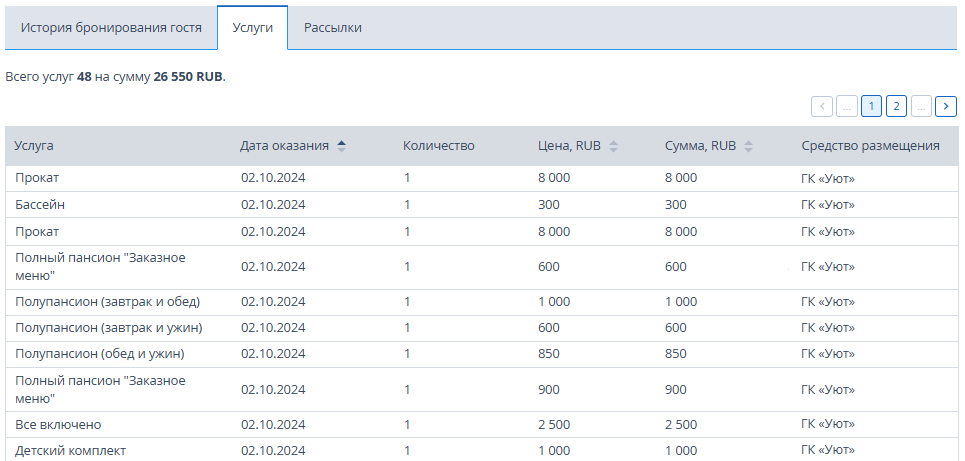Screen dimensions: 965x461
Task: Click the trailing ellipsis pagination button
Action: (x=921, y=106)
